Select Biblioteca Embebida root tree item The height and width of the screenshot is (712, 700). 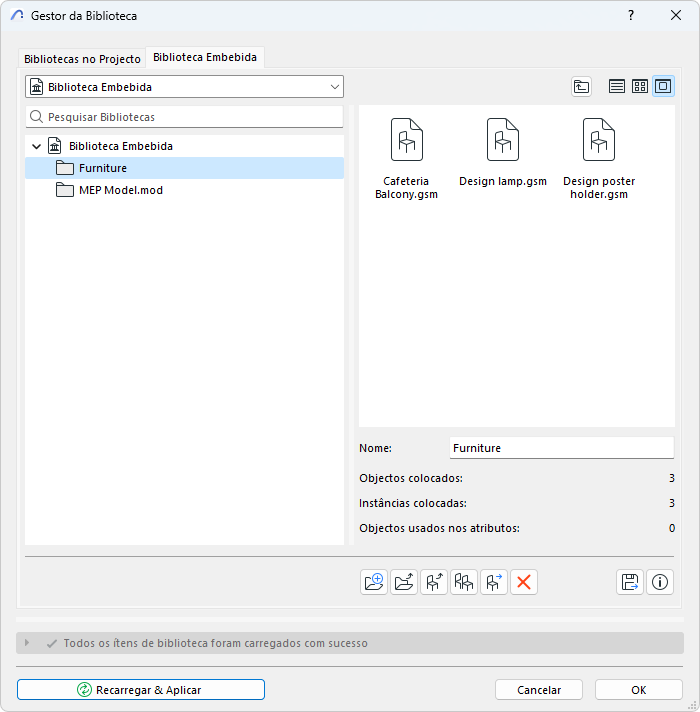(x=184, y=146)
